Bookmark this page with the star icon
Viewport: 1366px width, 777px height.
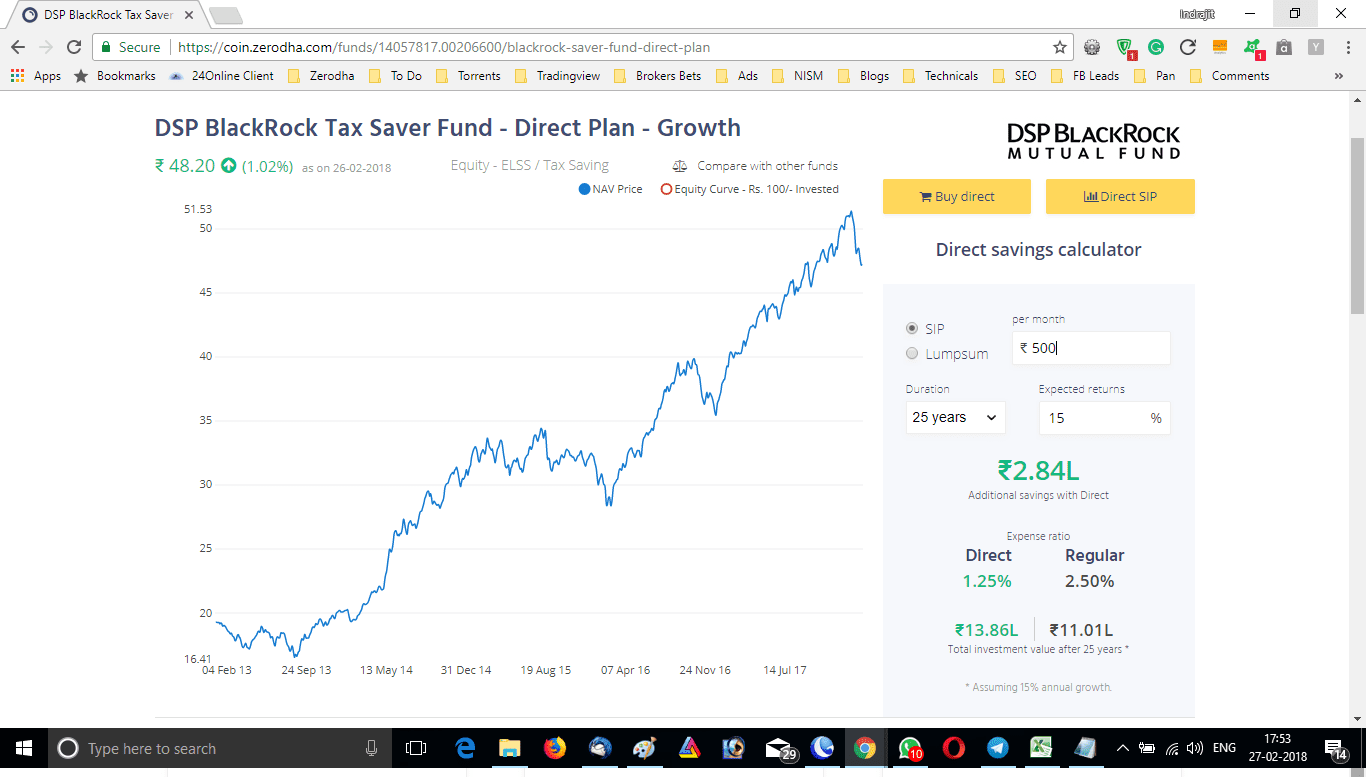click(1060, 47)
